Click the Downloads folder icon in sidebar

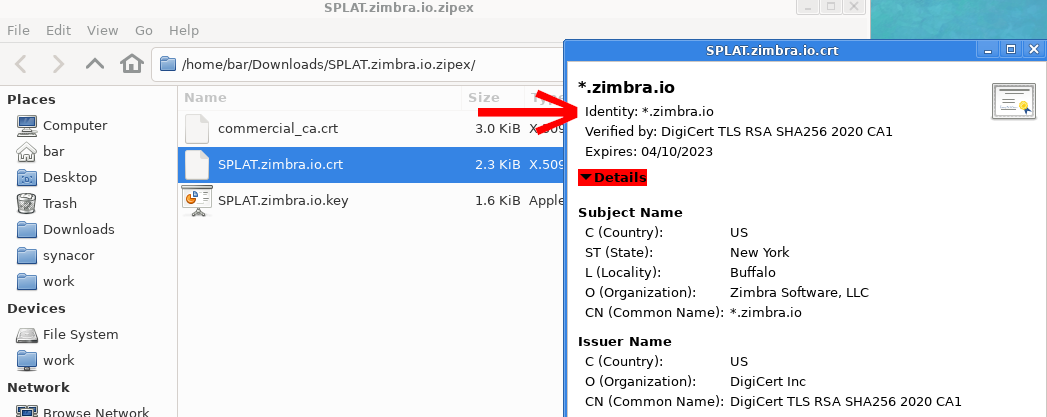27,230
